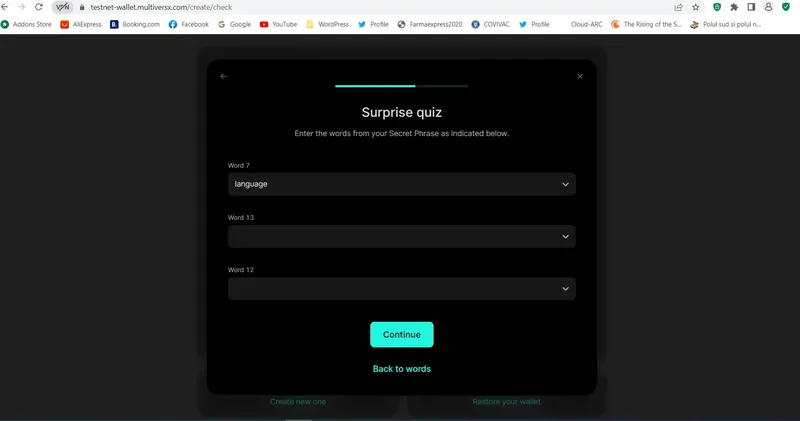Expand the Word 13 dropdown
Screen dimensions: 800x421
point(402,237)
